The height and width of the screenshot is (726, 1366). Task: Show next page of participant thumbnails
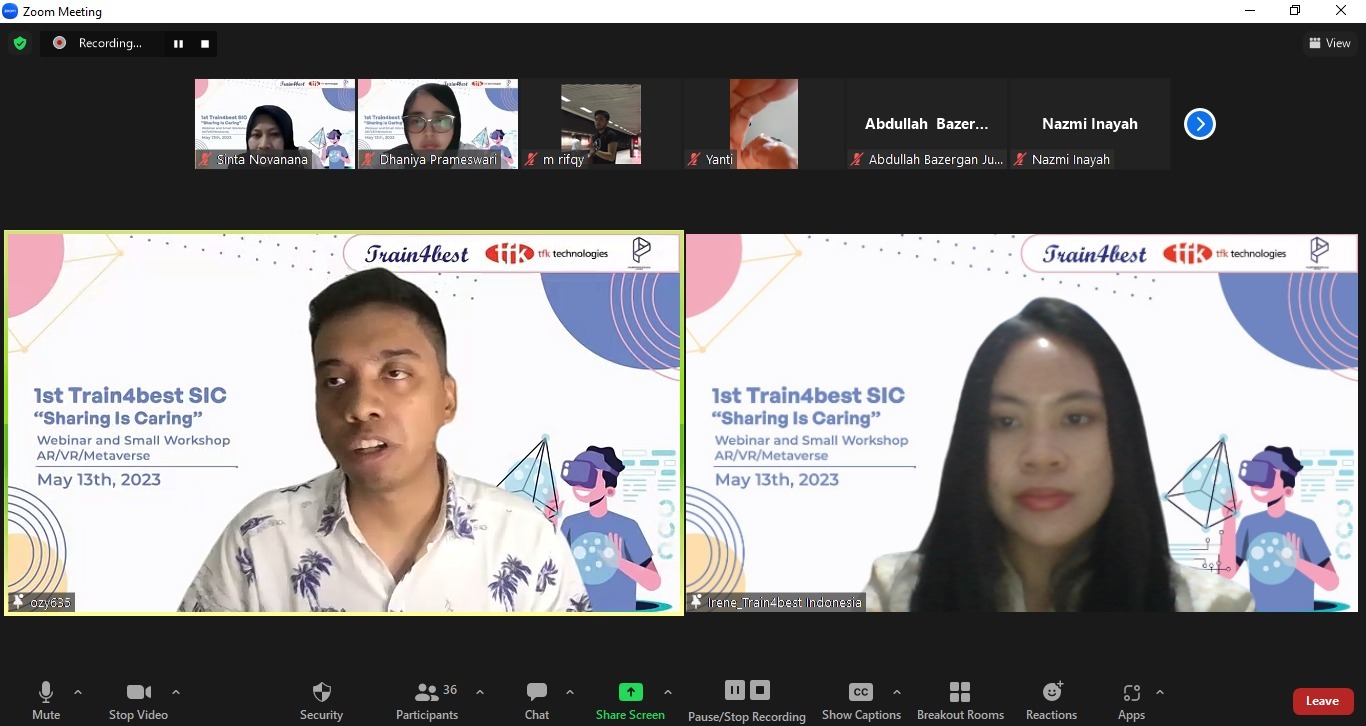(1199, 124)
